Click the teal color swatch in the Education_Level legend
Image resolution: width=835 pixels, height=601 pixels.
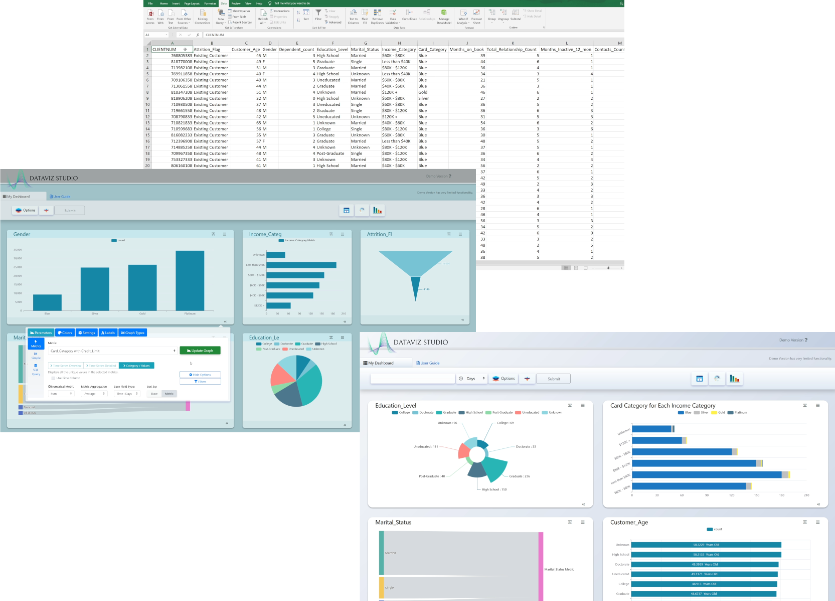(x=437, y=412)
